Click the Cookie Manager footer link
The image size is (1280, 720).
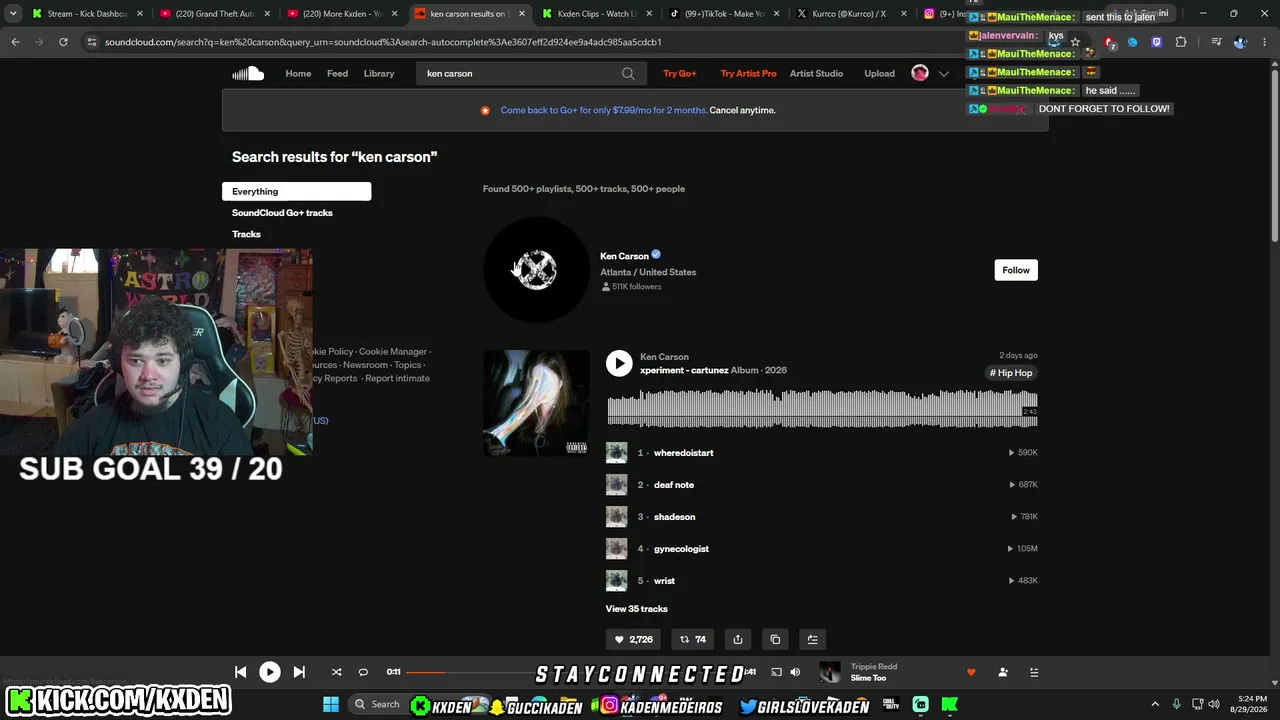coord(393,352)
